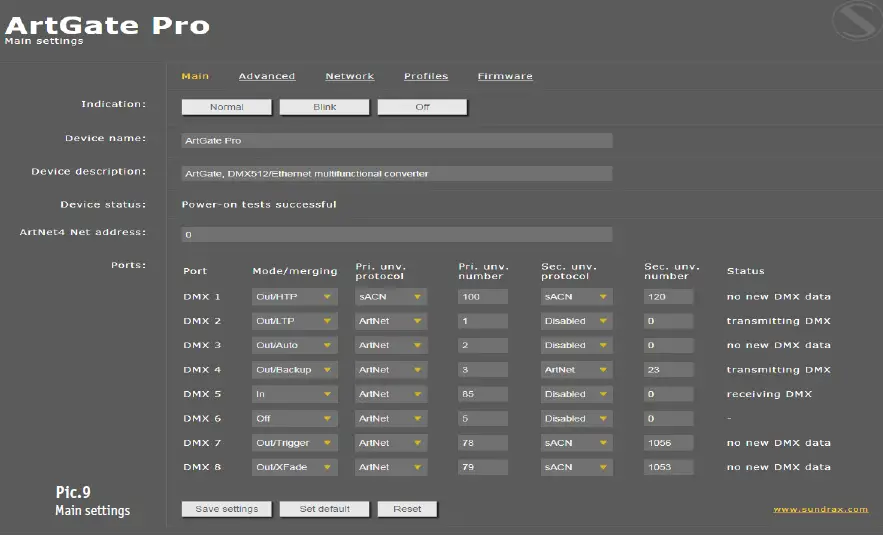Open DMX 3 secondary protocol dropdown Disabled
Image resolution: width=883 pixels, height=542 pixels.
pyautogui.click(x=577, y=345)
